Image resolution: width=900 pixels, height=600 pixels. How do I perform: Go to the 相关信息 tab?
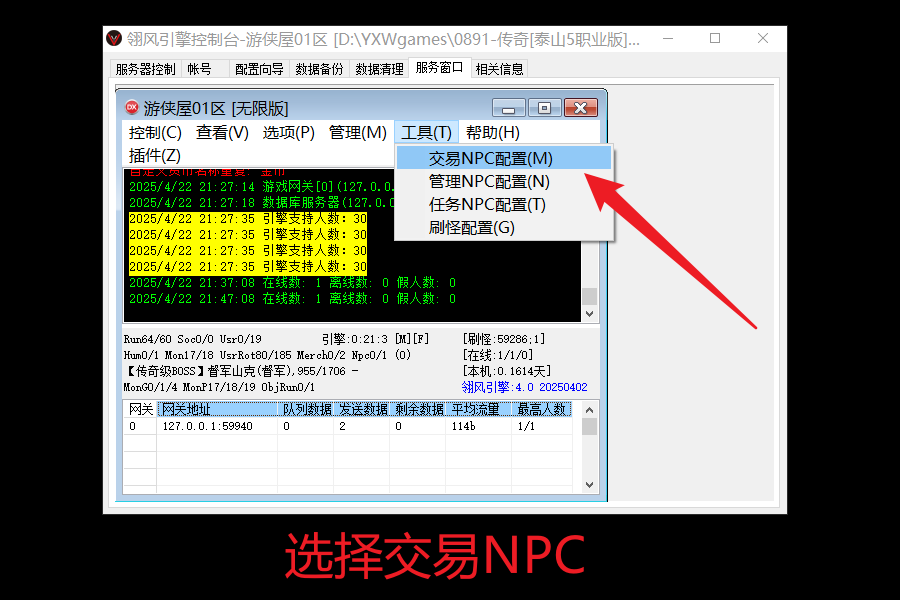coord(499,69)
